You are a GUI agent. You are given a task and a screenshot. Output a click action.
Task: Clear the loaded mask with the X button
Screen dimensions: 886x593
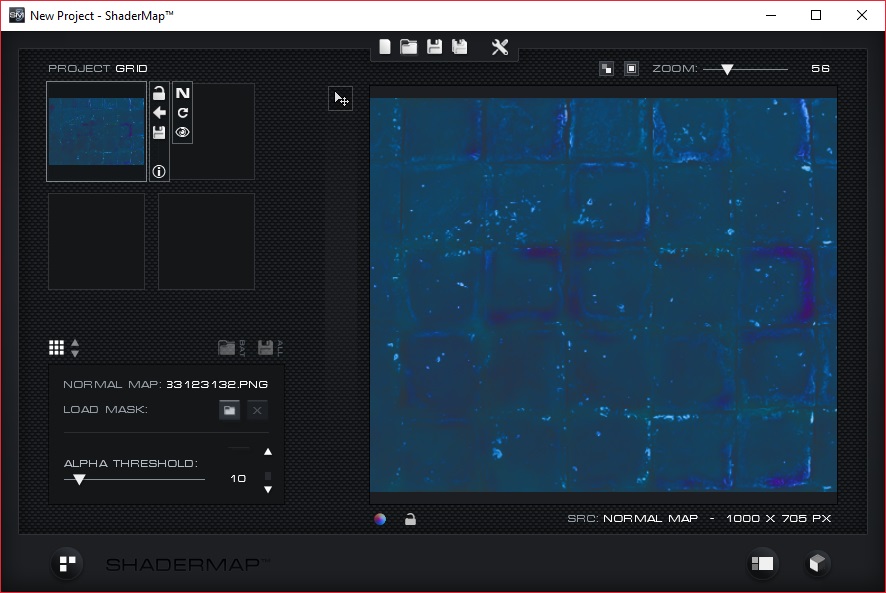coord(257,410)
